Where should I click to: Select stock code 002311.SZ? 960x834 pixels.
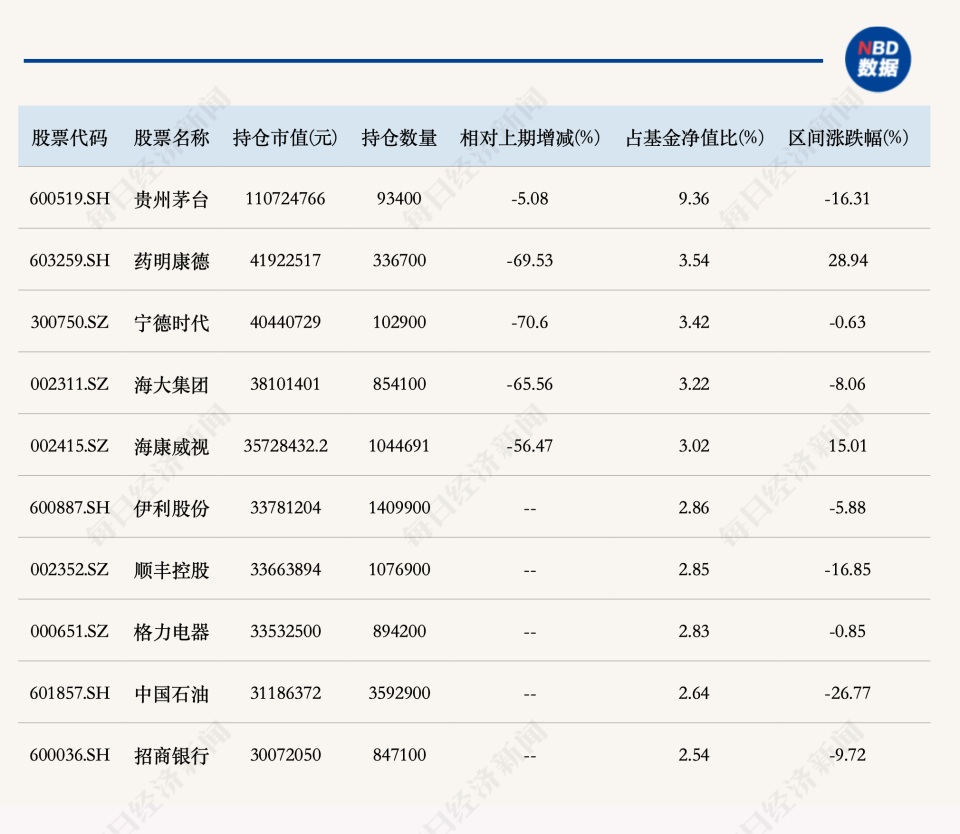[69, 385]
